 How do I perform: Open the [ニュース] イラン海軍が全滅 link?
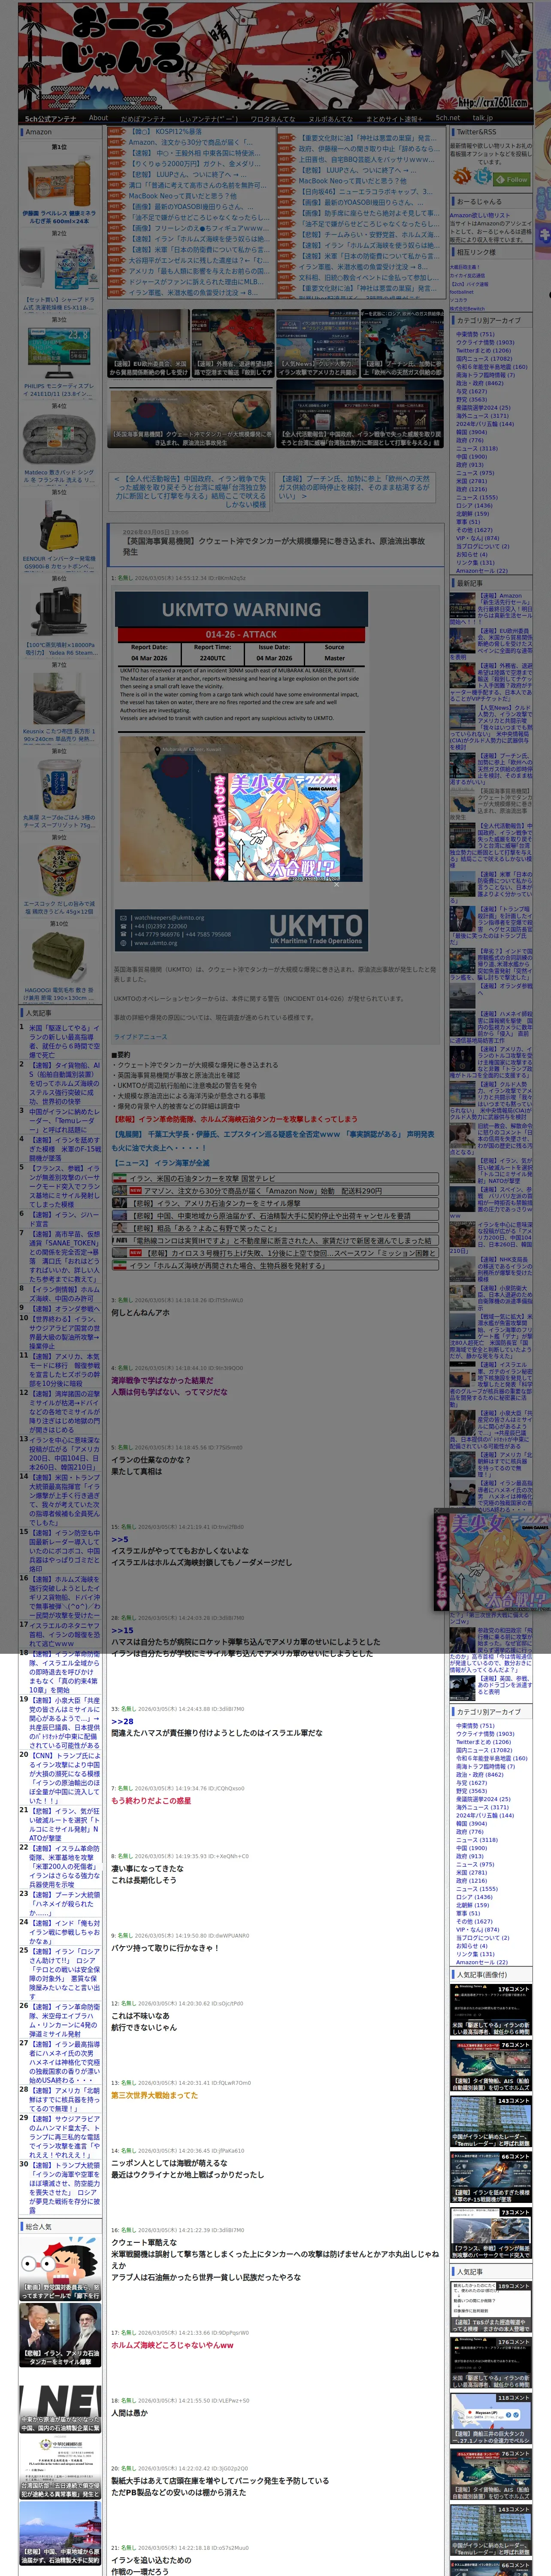coord(161,1163)
